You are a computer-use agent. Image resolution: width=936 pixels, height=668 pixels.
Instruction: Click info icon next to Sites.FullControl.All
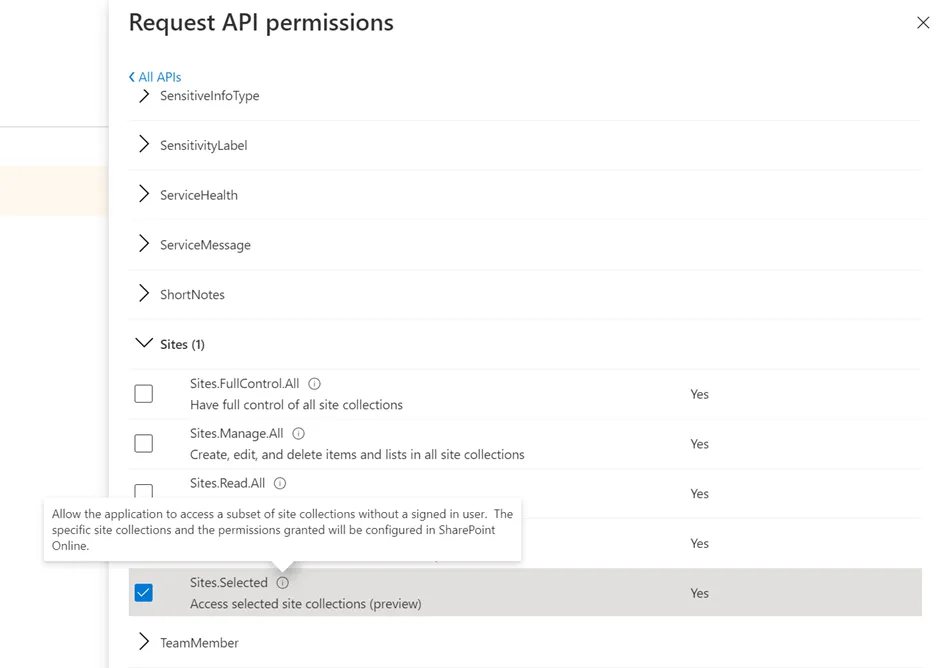314,384
